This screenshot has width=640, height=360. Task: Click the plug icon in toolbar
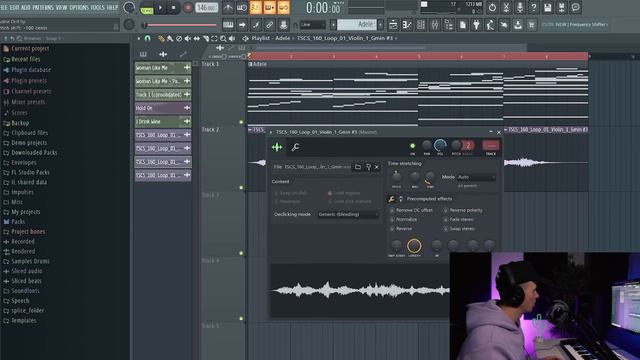click(476, 25)
